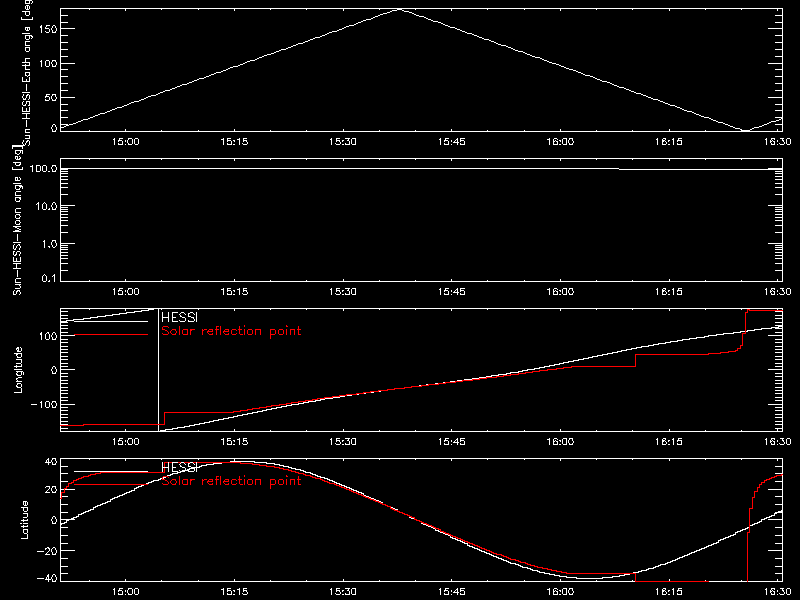Click red legend line in Longitude plot
The image size is (800, 600).
pos(111,335)
